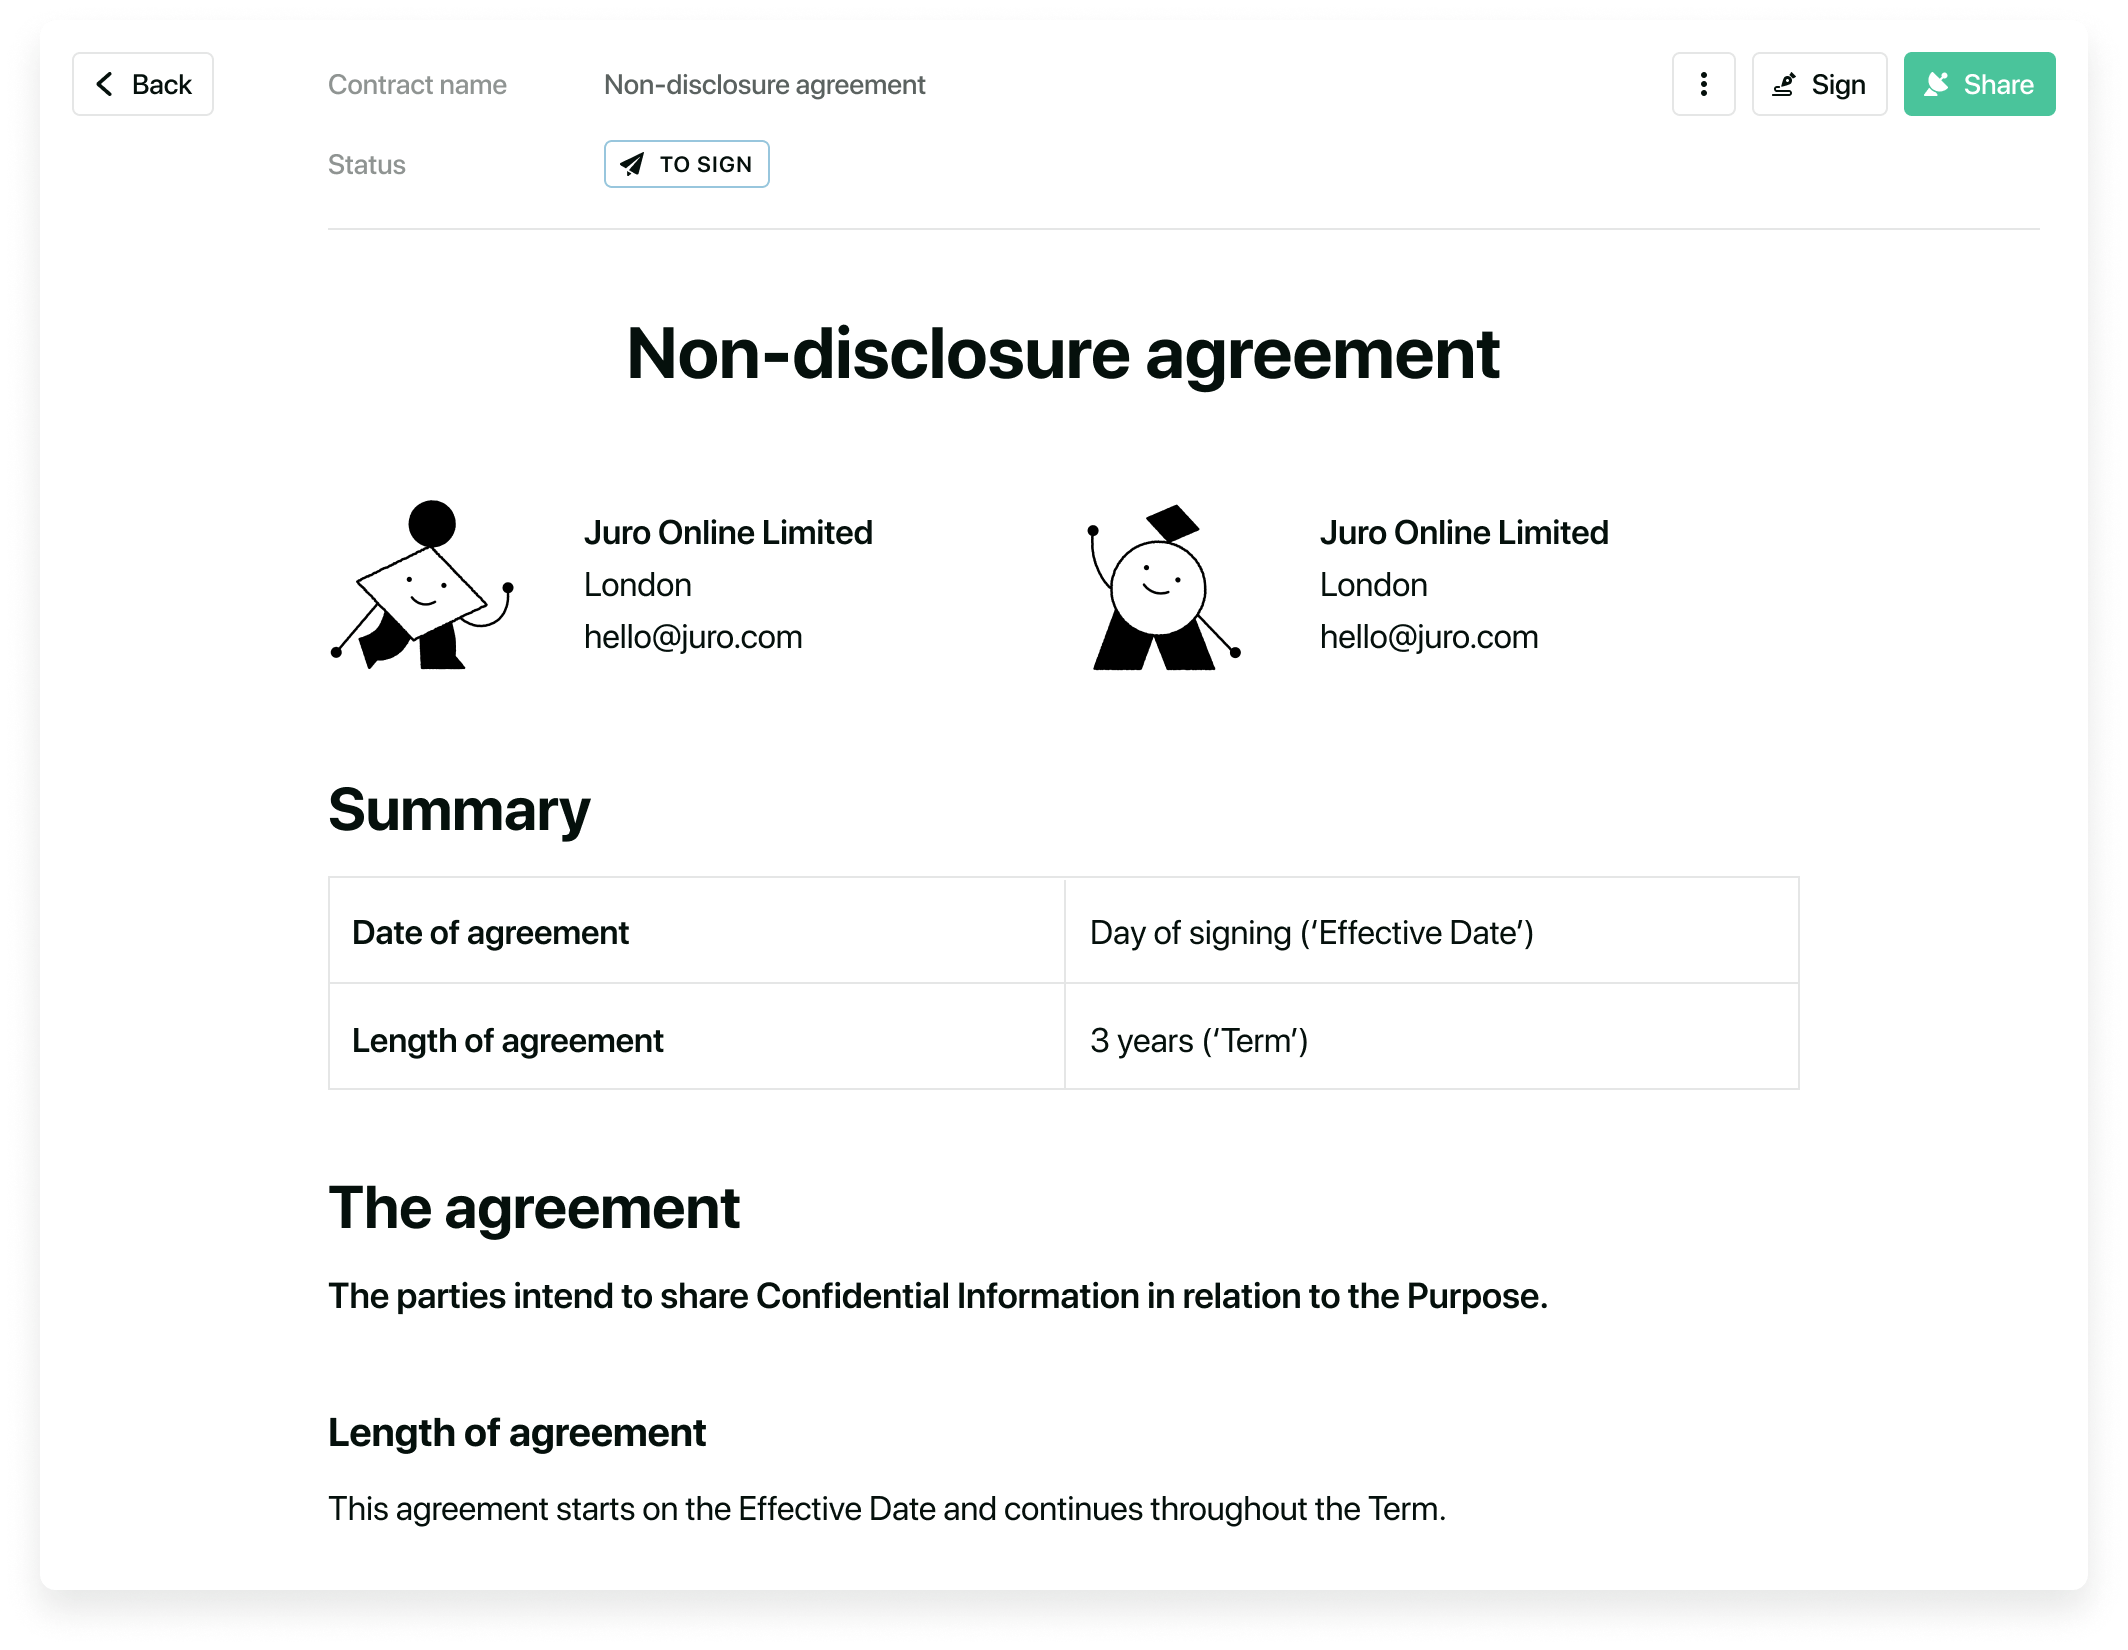2128x1650 pixels.
Task: Expand The agreement section heading
Action: 534,1208
